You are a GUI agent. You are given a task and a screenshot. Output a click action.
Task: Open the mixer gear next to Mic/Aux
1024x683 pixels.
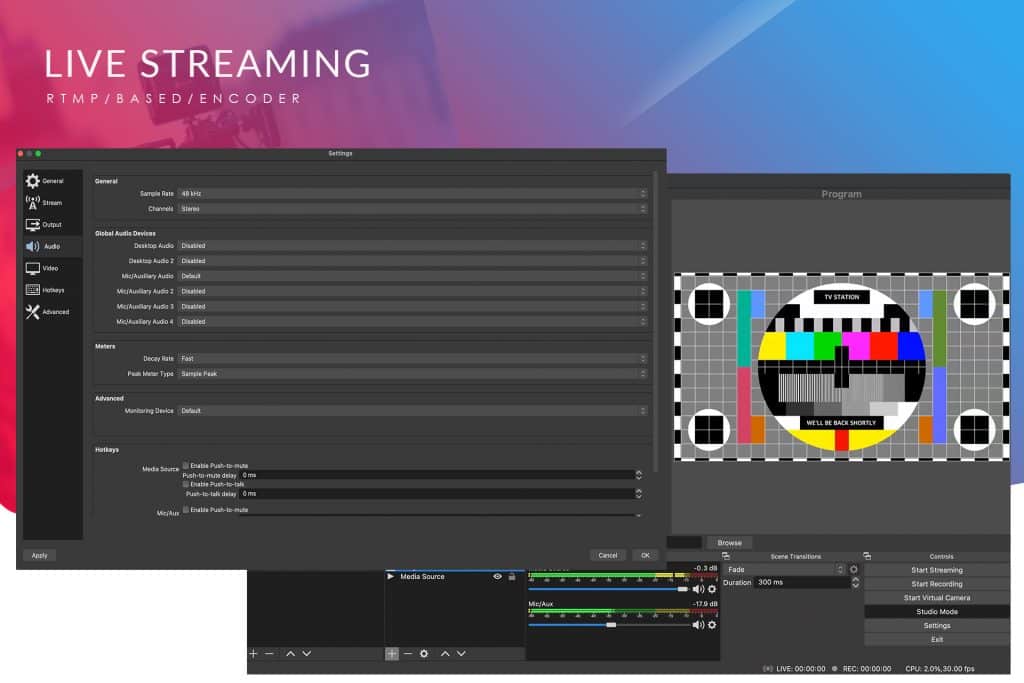coord(713,625)
